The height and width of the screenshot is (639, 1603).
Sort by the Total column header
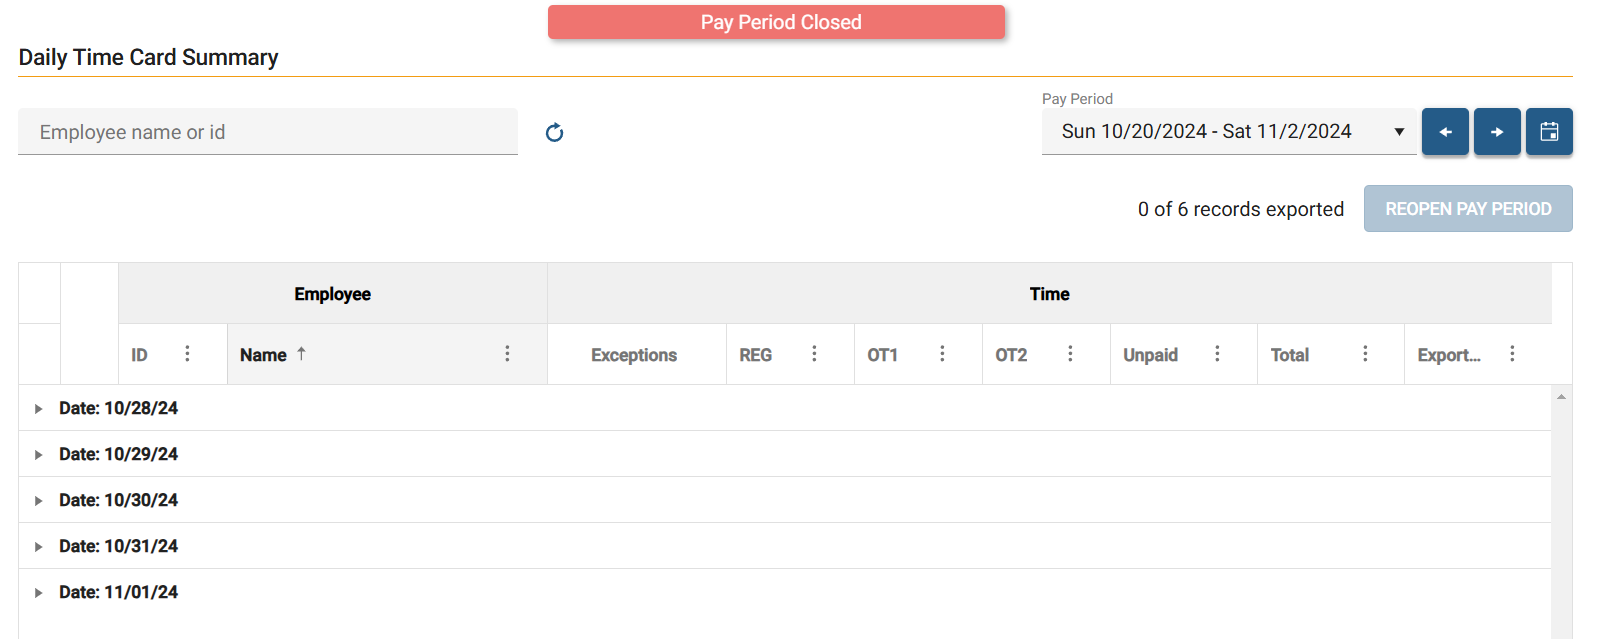tap(1289, 355)
